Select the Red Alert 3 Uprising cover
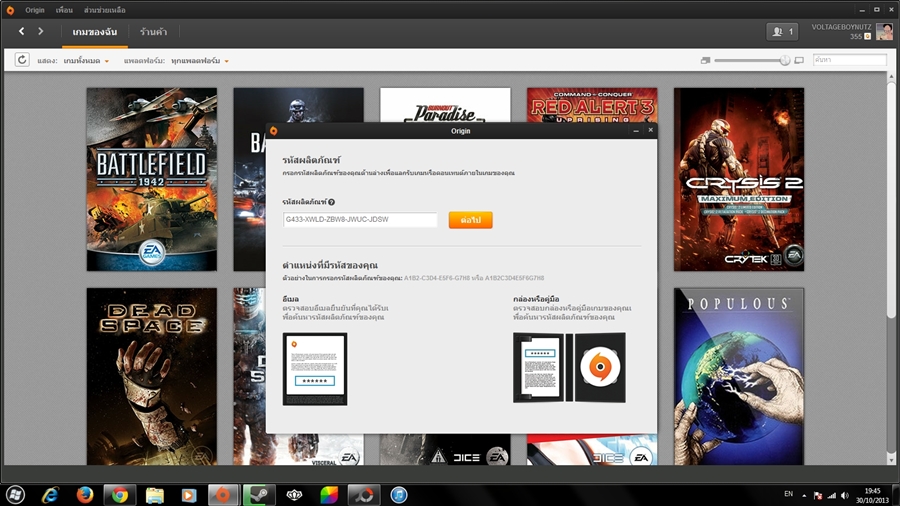This screenshot has height=506, width=900. (592, 104)
